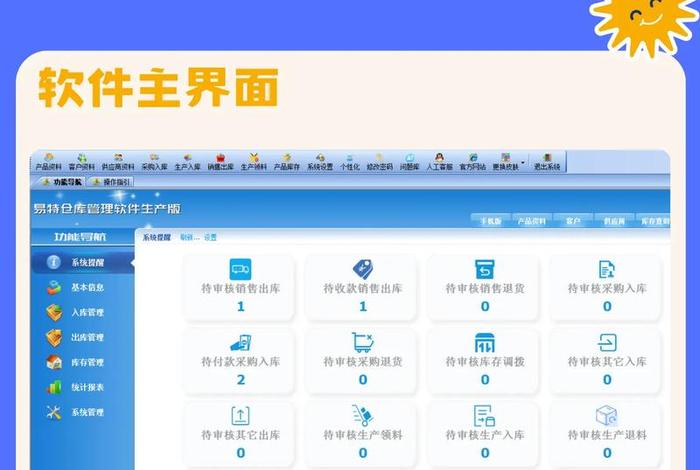Open 销售出库 from the toolbar
Screen dimensions: 700x470
221,162
